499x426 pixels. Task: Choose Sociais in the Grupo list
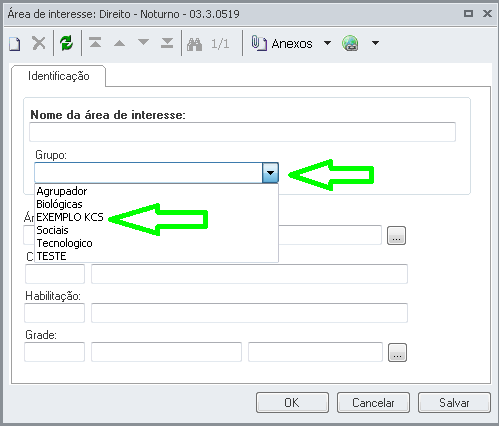coord(156,230)
